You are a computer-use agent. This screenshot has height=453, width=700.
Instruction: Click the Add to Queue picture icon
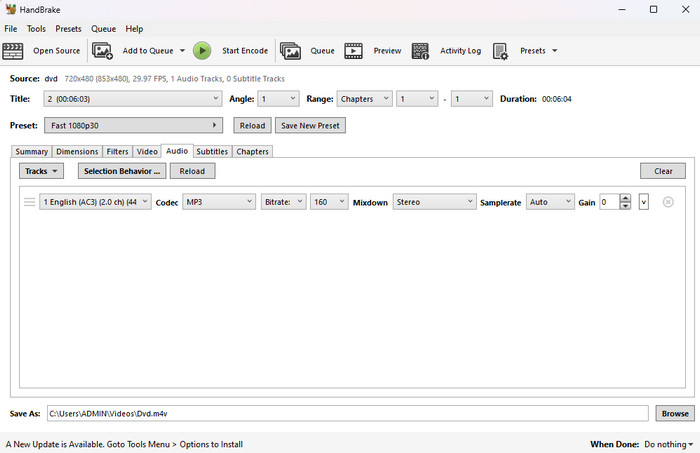pos(102,51)
